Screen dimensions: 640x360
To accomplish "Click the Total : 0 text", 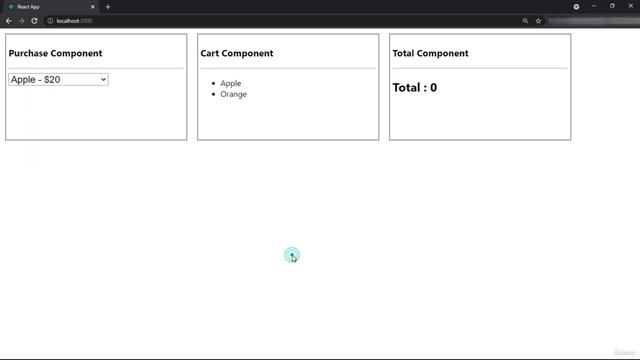I will click(415, 88).
